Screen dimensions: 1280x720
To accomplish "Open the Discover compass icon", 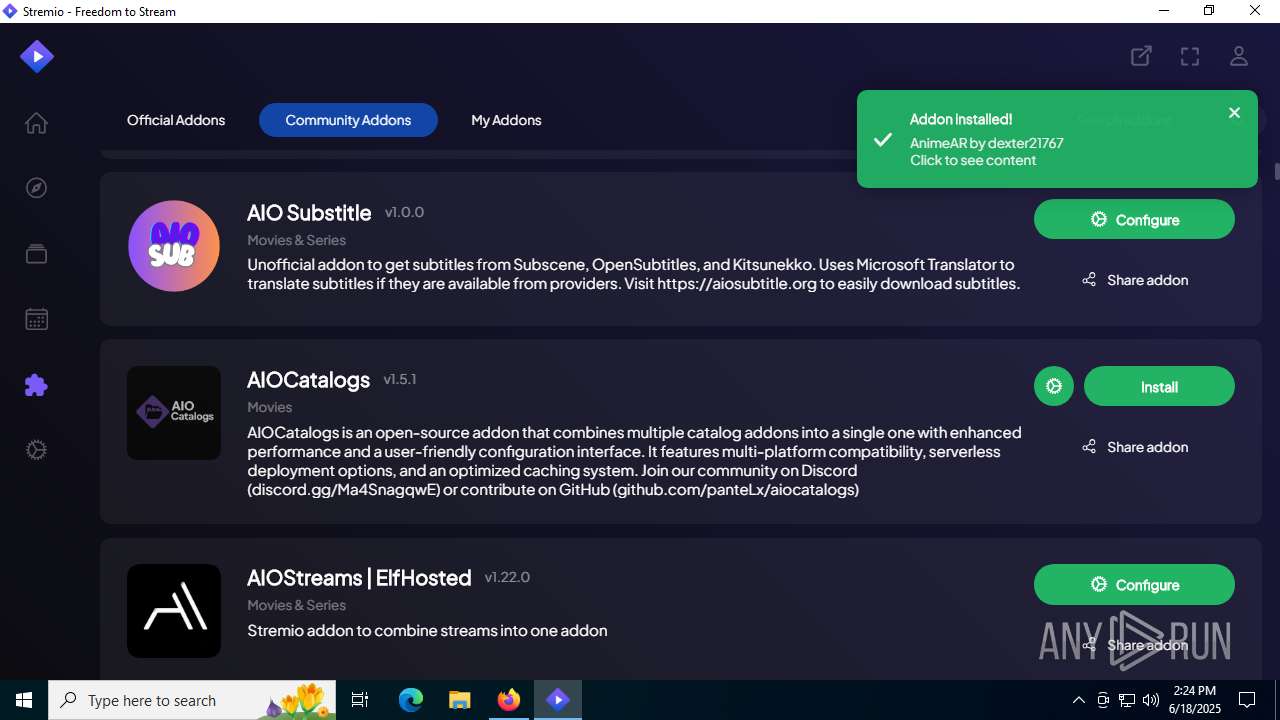I will 36,188.
